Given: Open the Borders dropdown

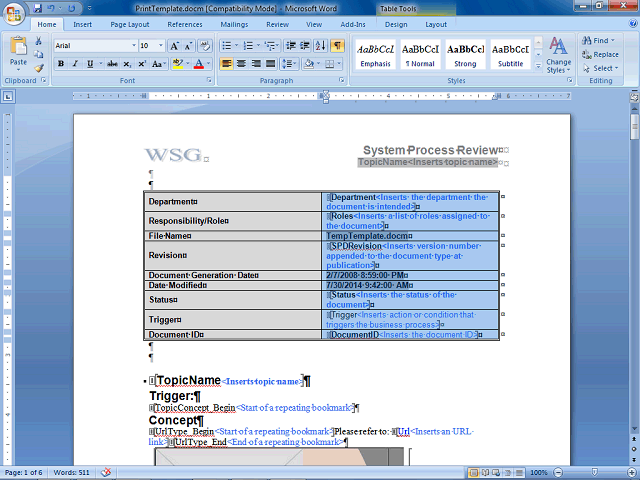Looking at the screenshot, I should pos(339,64).
